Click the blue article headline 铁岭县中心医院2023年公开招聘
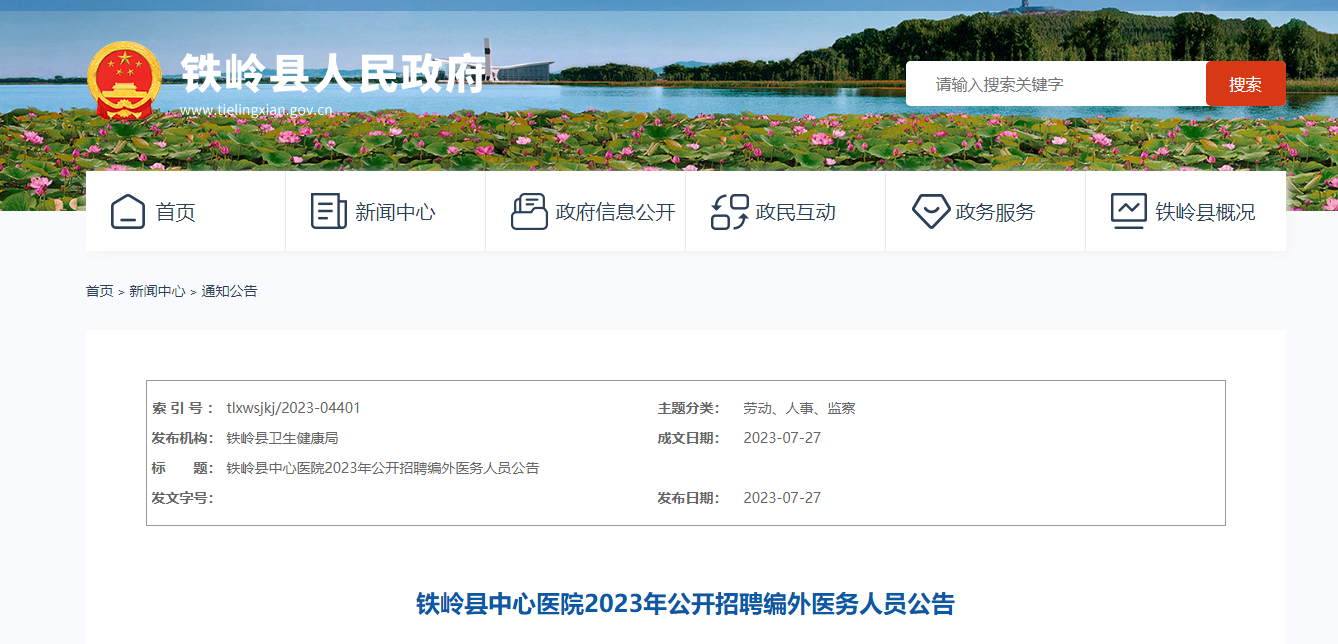Image resolution: width=1338 pixels, height=644 pixels. click(x=685, y=604)
